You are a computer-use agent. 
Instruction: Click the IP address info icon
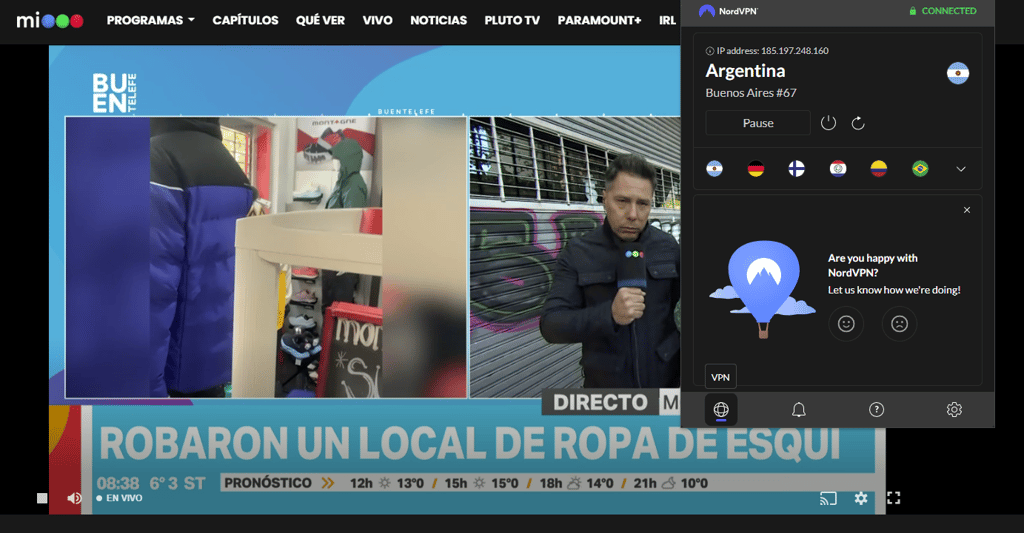point(710,51)
